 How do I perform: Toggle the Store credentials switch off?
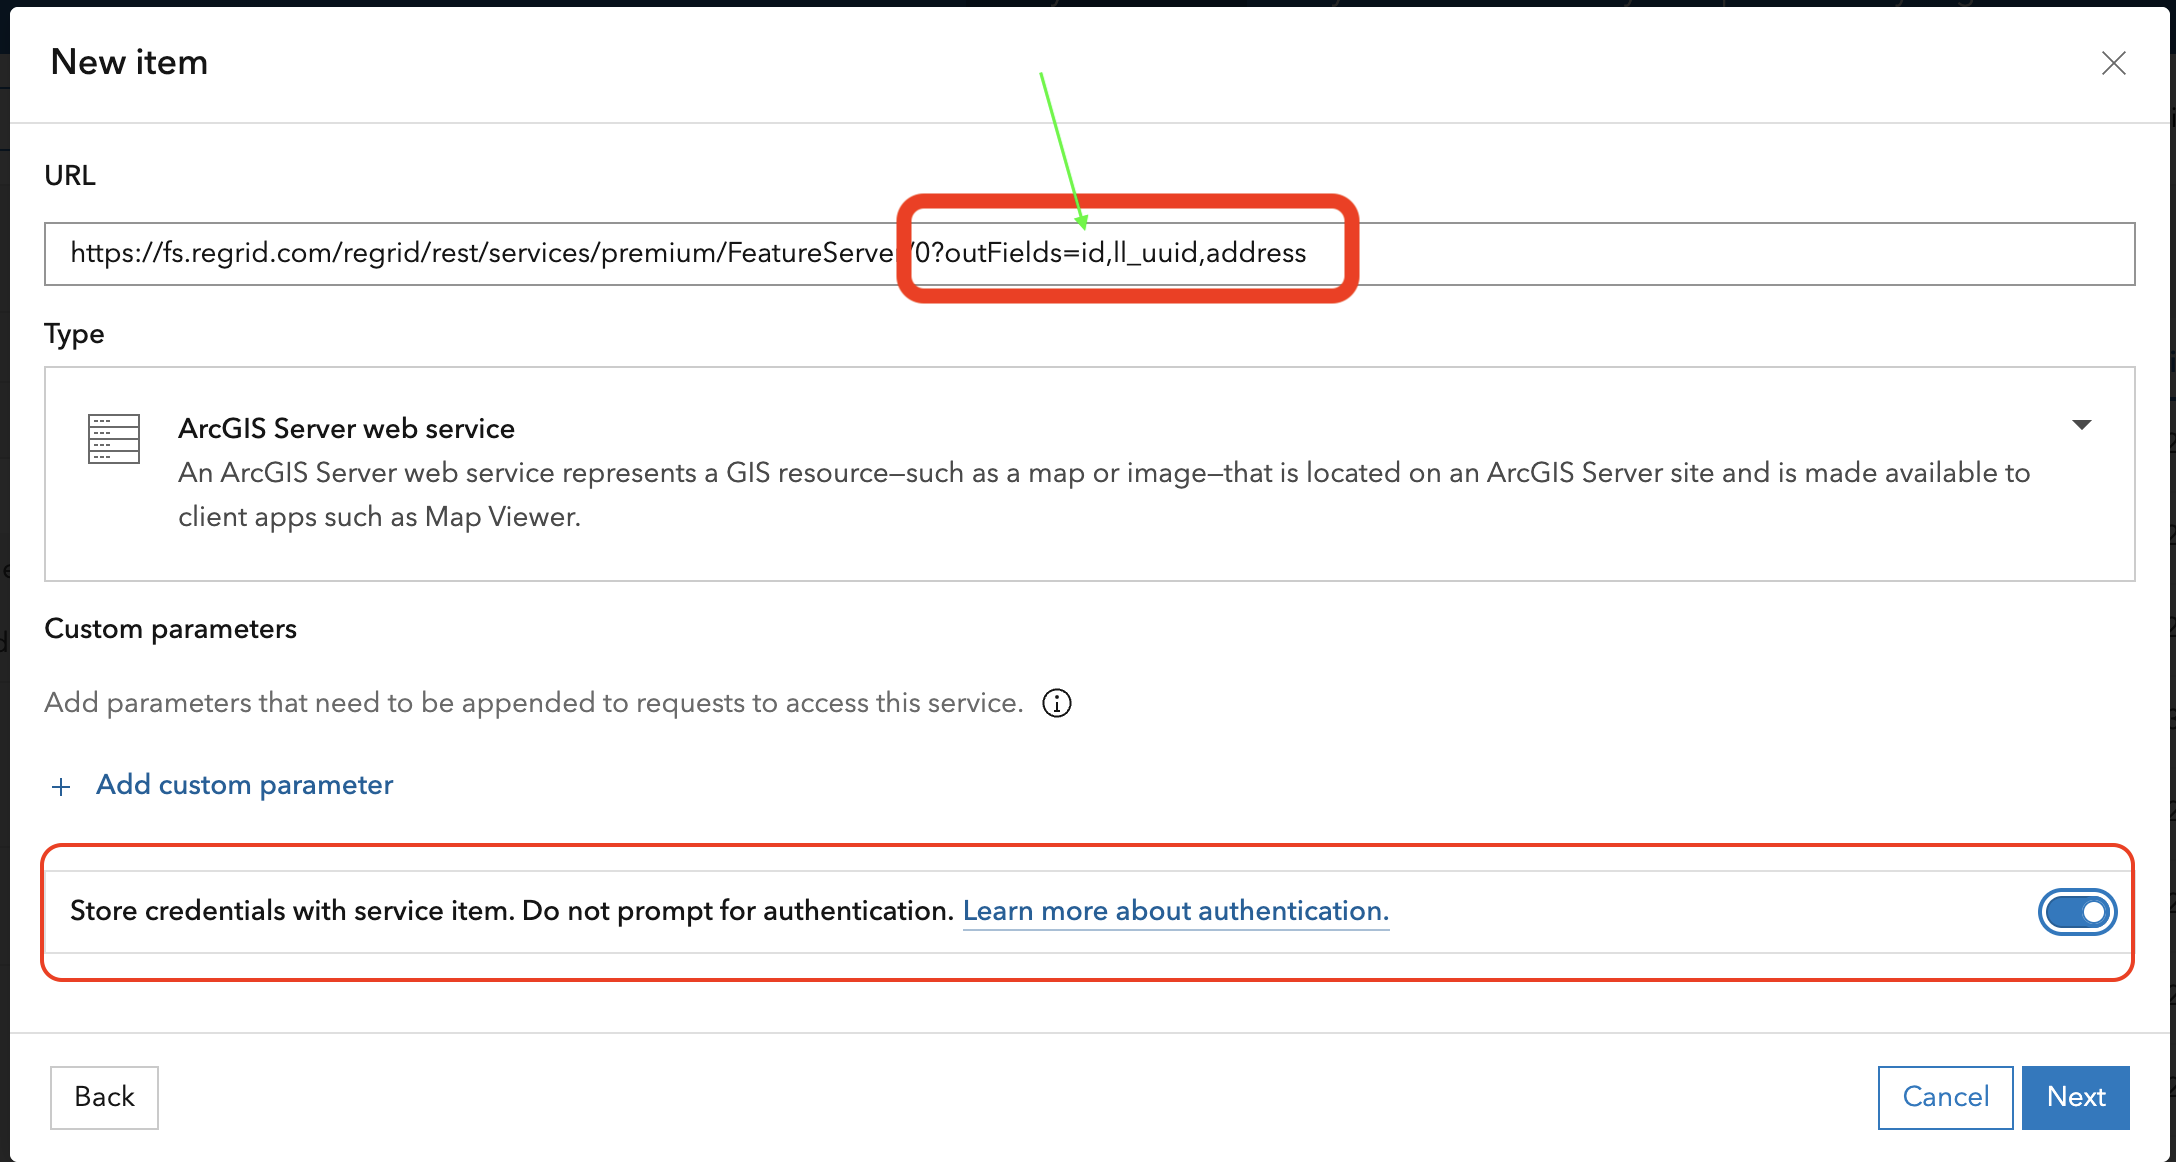(2077, 911)
